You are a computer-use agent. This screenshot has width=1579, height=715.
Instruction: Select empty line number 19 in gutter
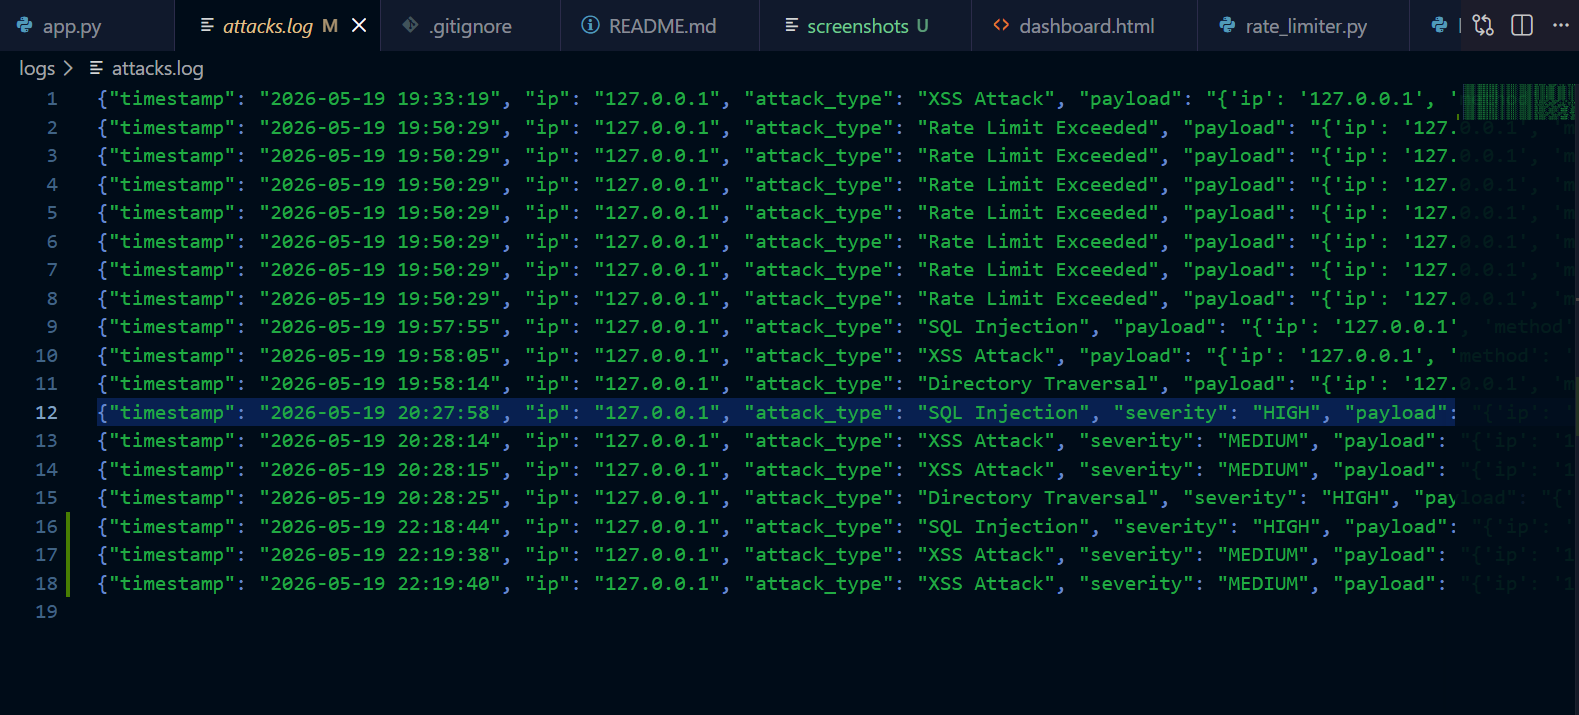[x=46, y=612]
